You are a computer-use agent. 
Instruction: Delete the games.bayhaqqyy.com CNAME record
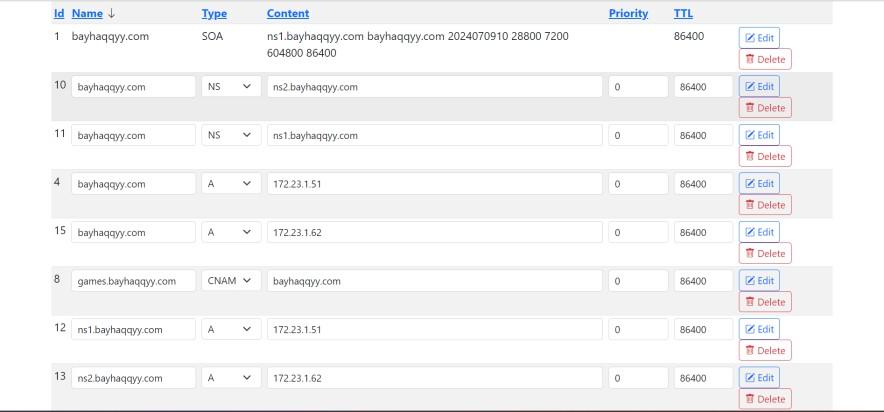(x=765, y=302)
